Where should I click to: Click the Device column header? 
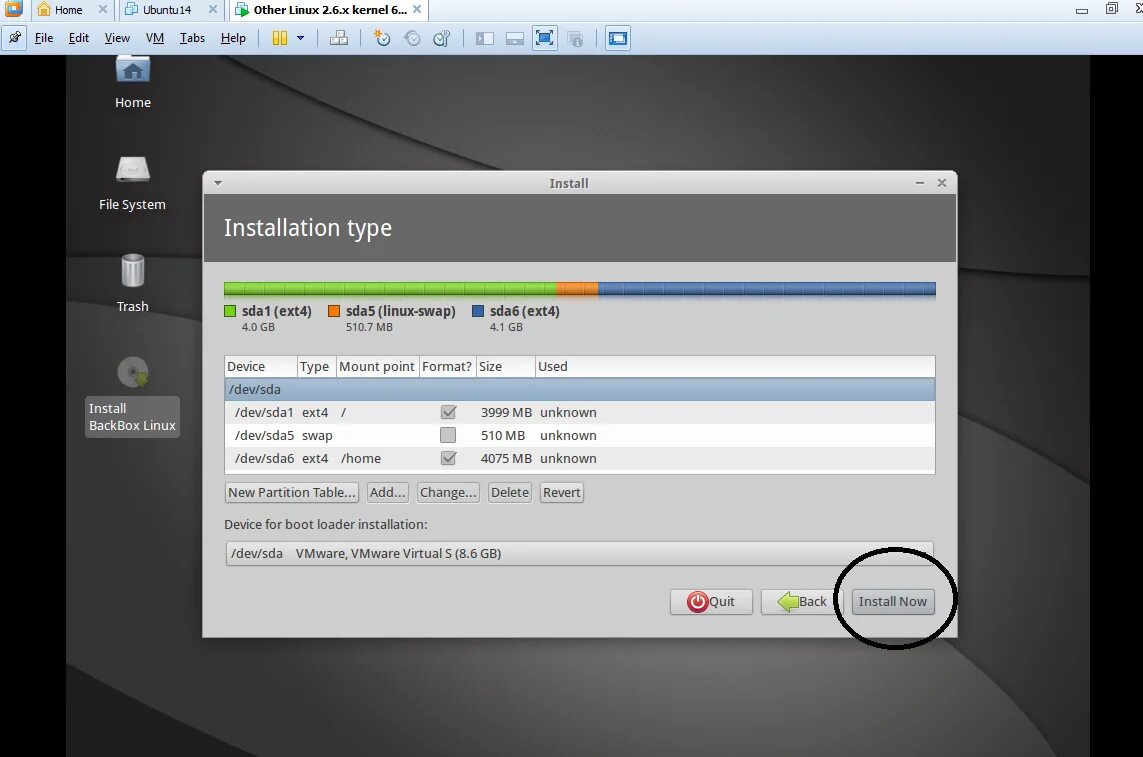coord(261,366)
